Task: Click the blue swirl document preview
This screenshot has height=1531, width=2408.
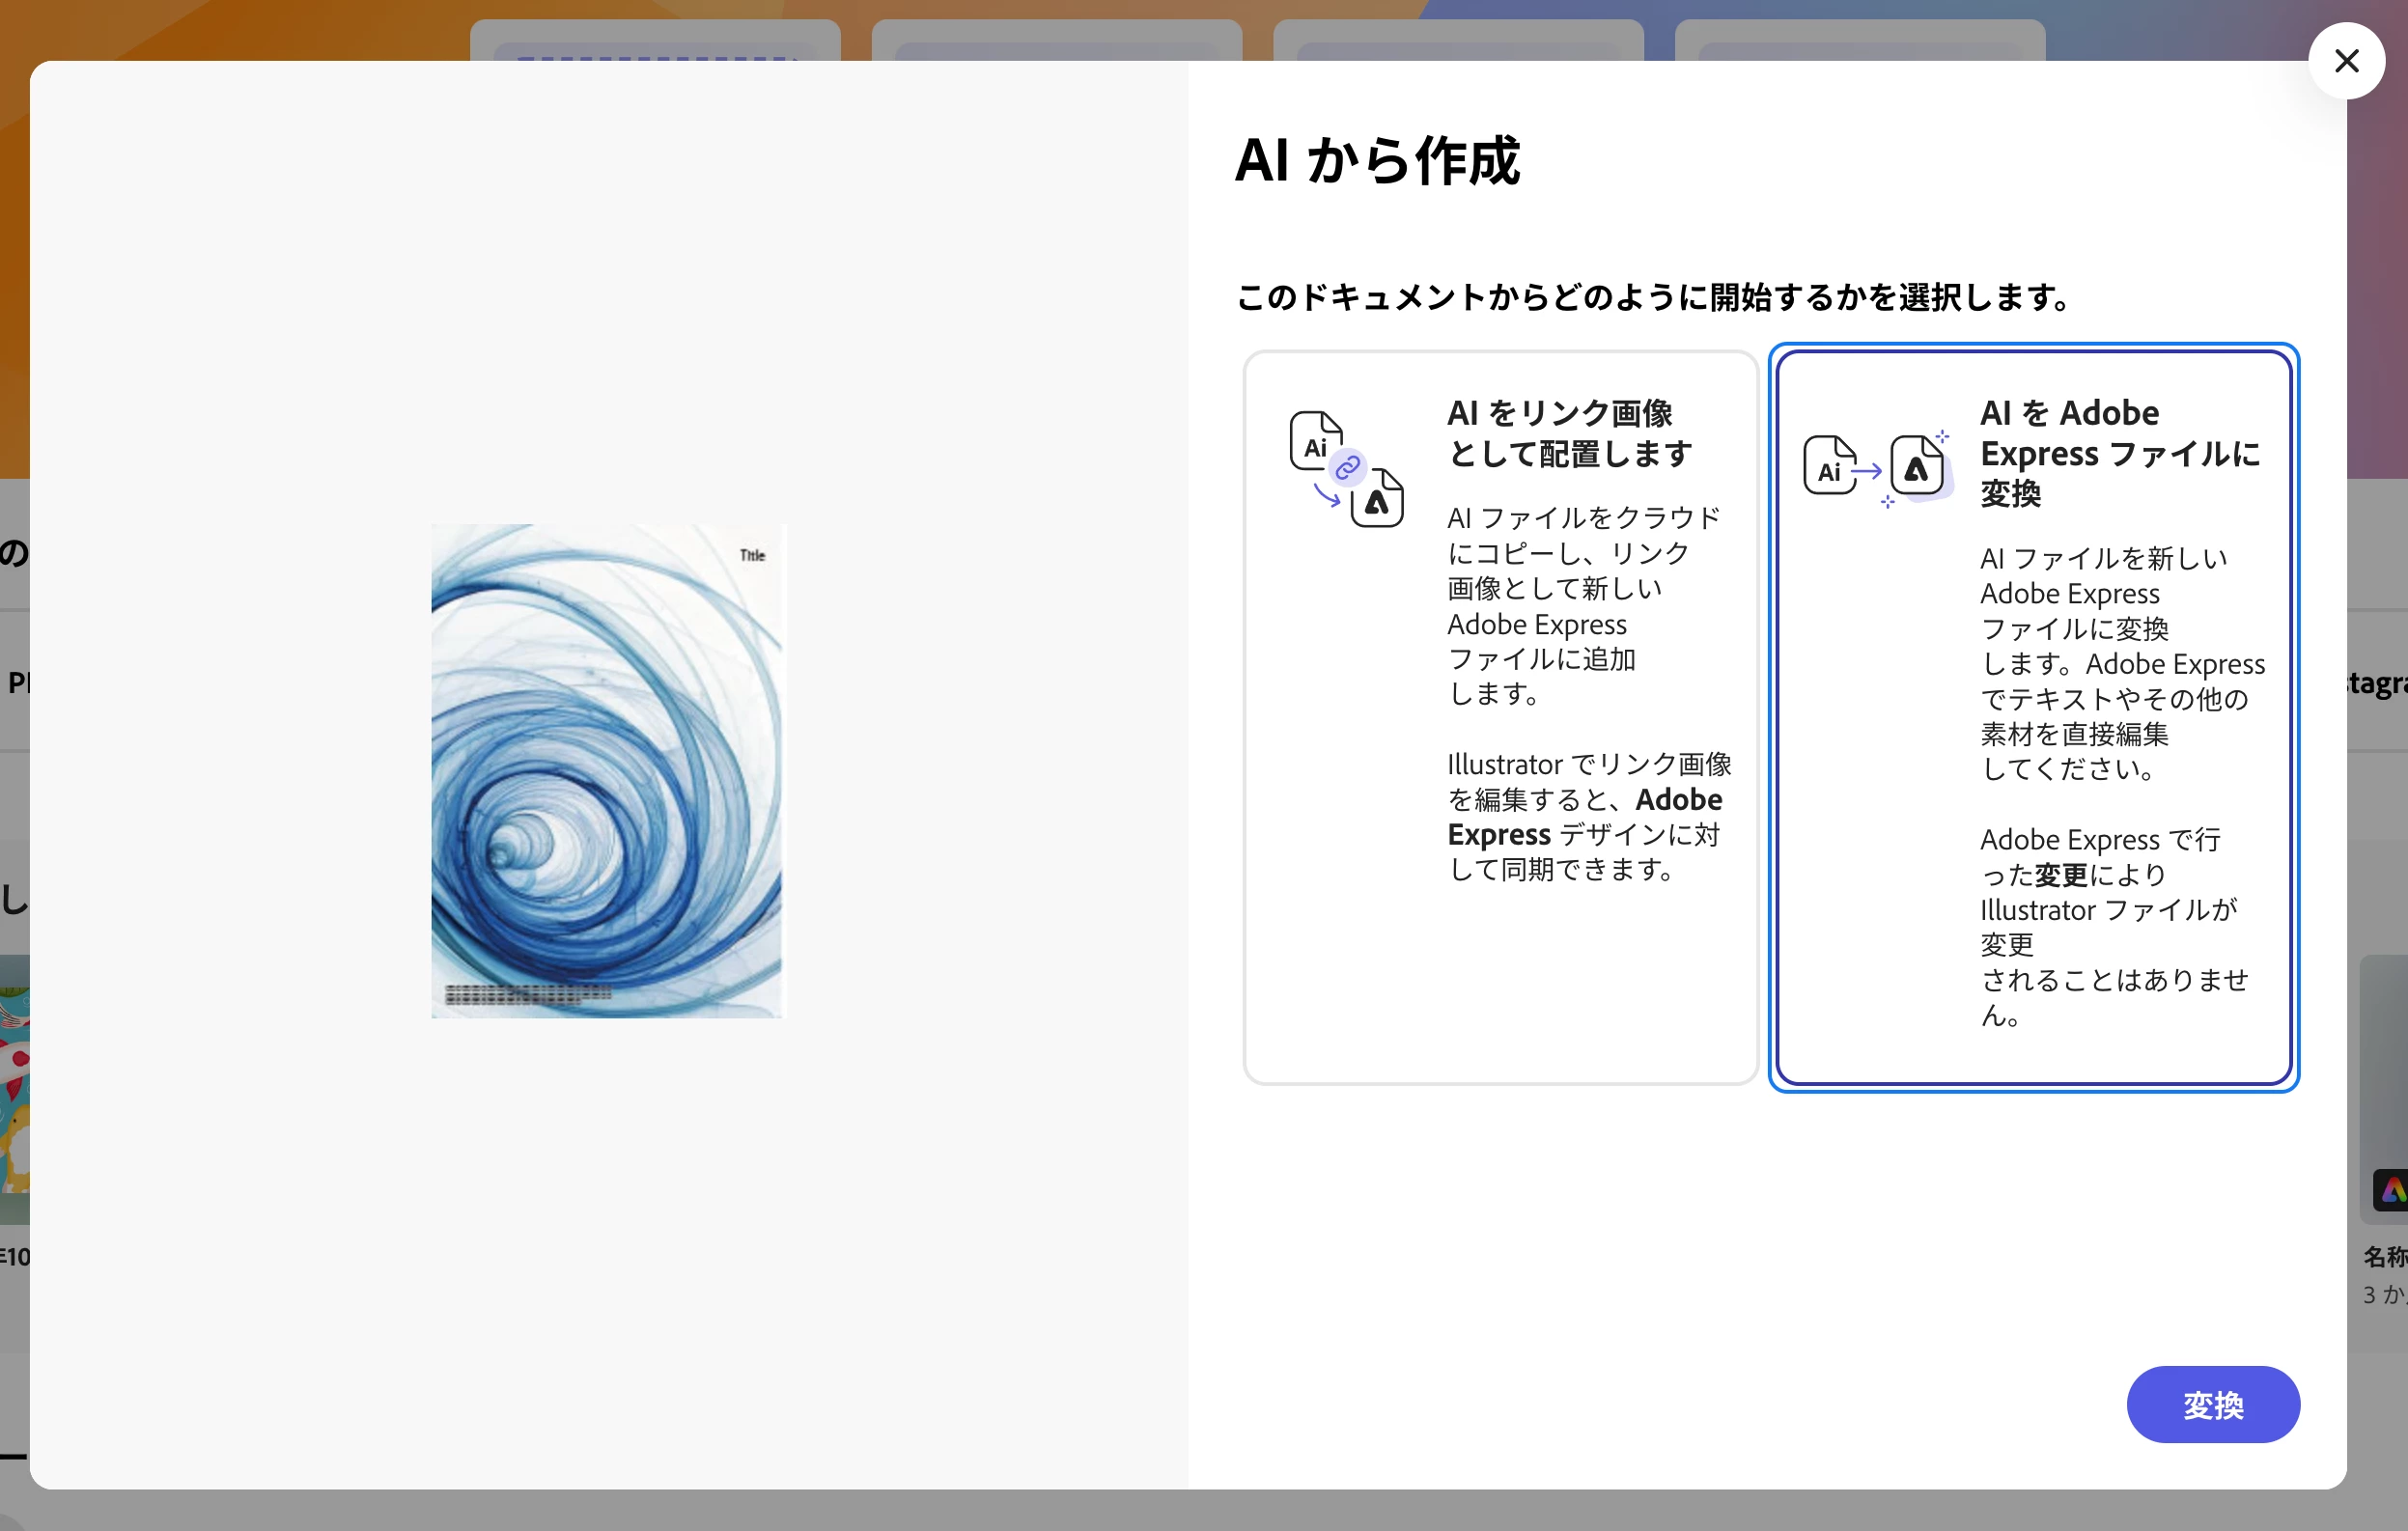Action: (x=607, y=770)
